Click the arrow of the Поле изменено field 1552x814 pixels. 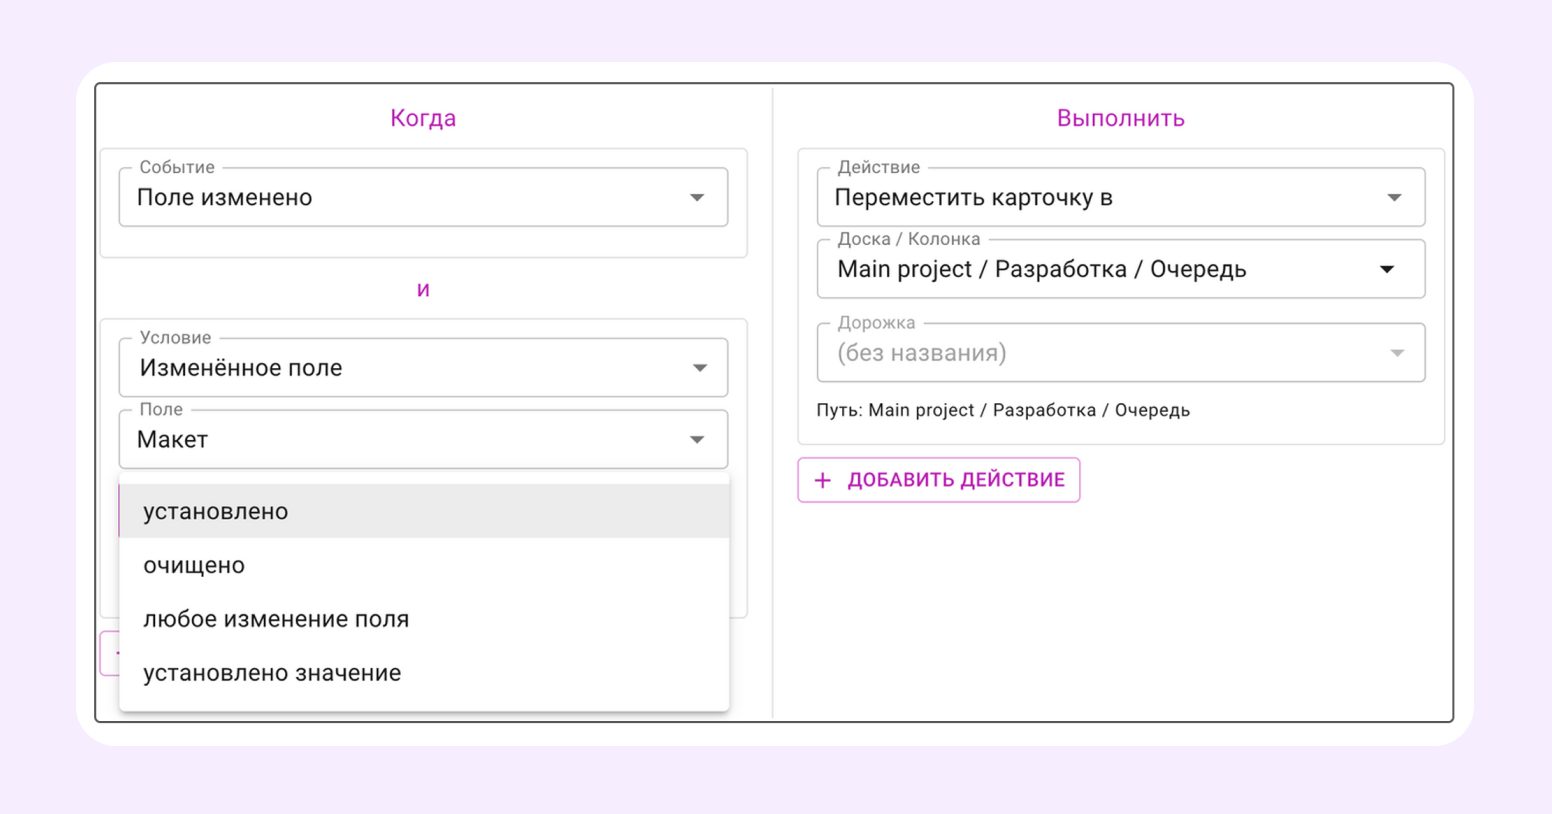tap(697, 198)
